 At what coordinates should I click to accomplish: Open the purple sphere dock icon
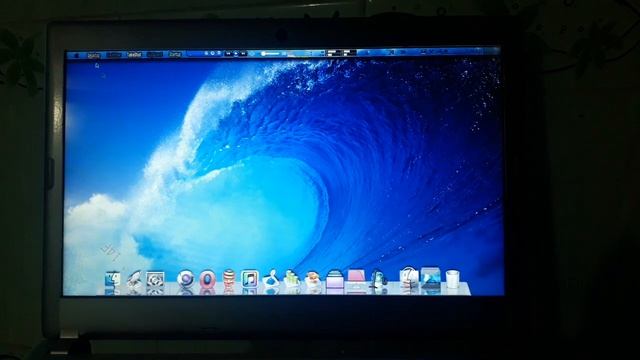click(x=185, y=280)
